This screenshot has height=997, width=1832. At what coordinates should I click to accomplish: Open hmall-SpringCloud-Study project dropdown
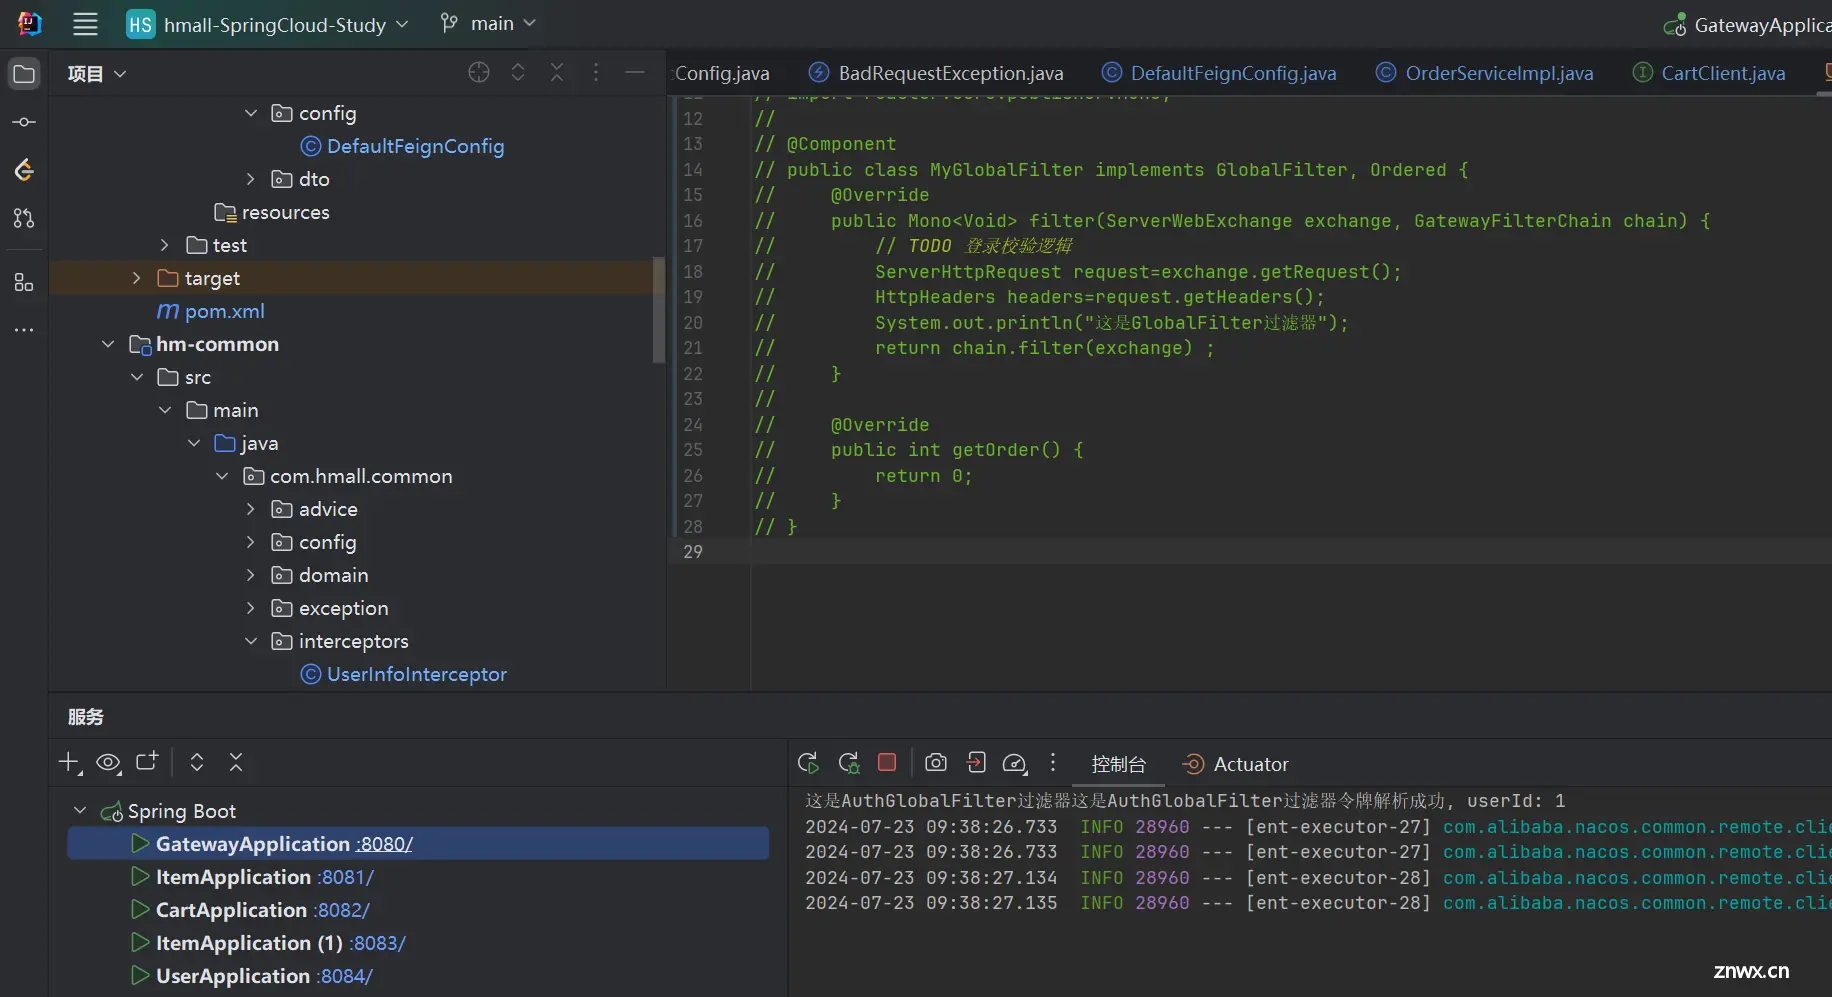pos(269,25)
